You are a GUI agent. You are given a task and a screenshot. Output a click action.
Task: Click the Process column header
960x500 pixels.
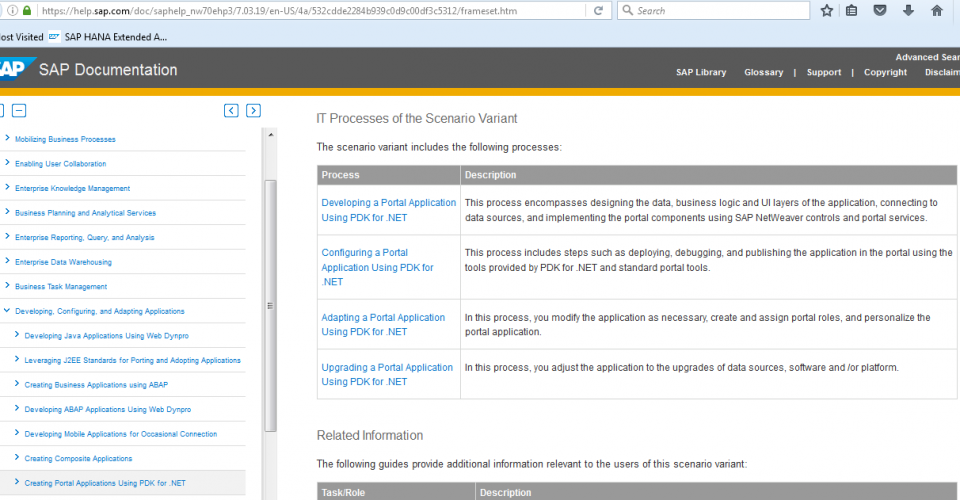388,175
